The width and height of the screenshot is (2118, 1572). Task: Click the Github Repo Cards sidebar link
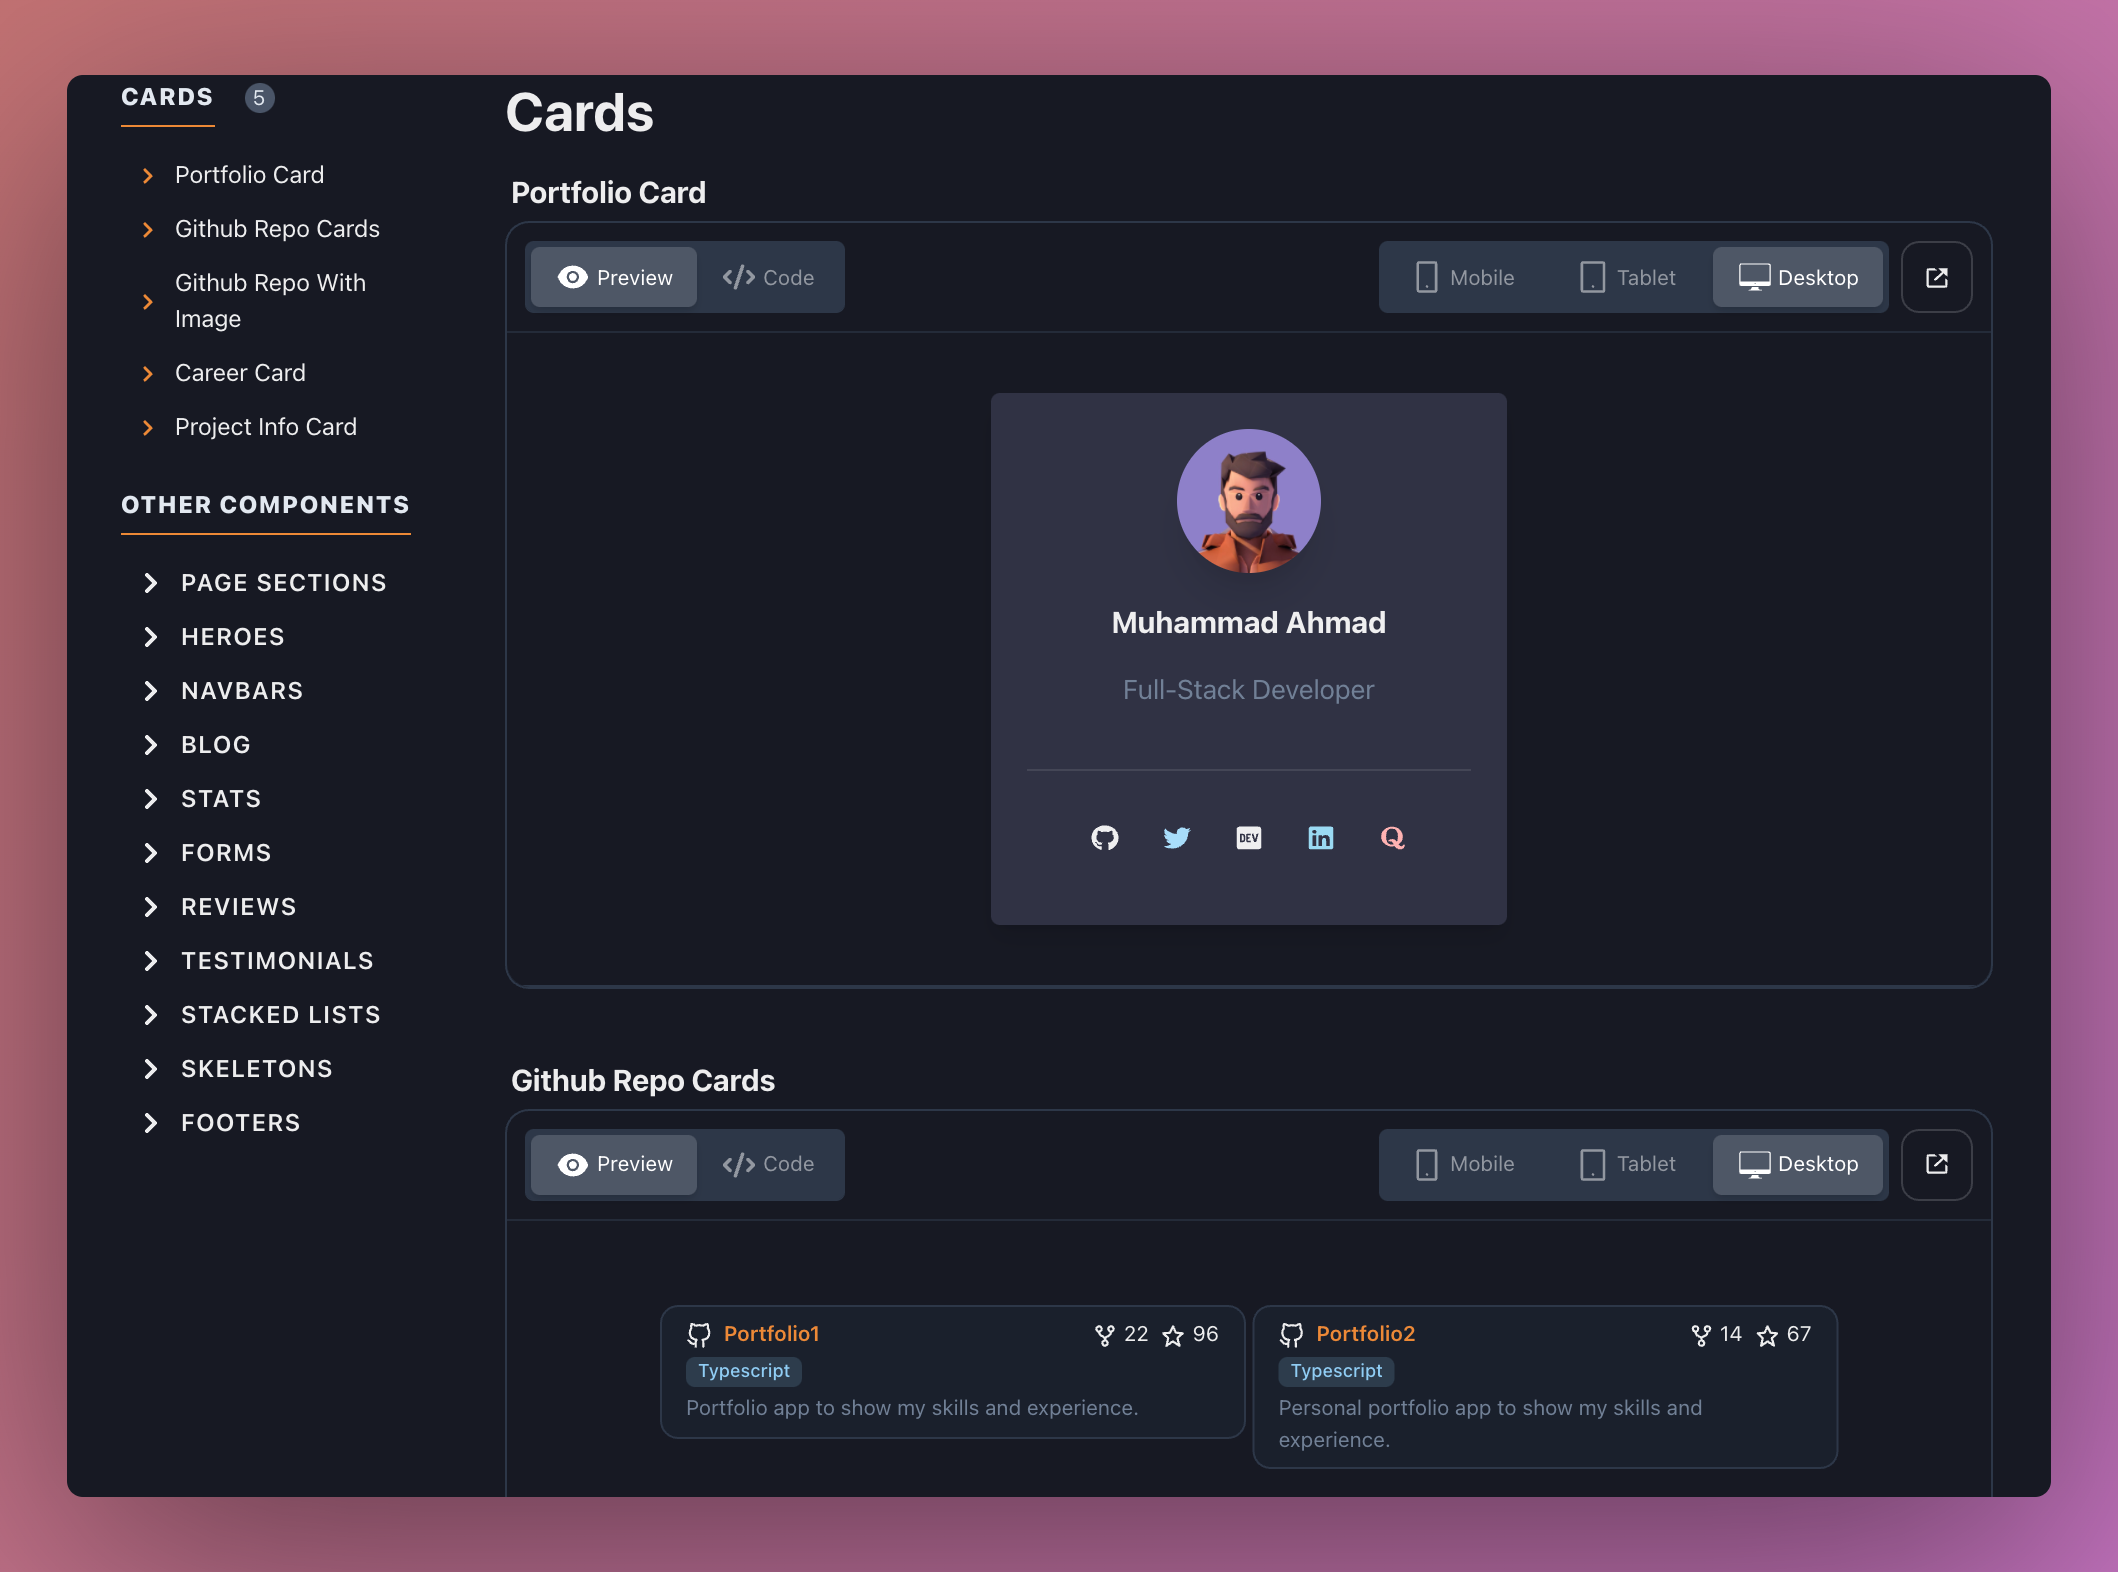[279, 228]
